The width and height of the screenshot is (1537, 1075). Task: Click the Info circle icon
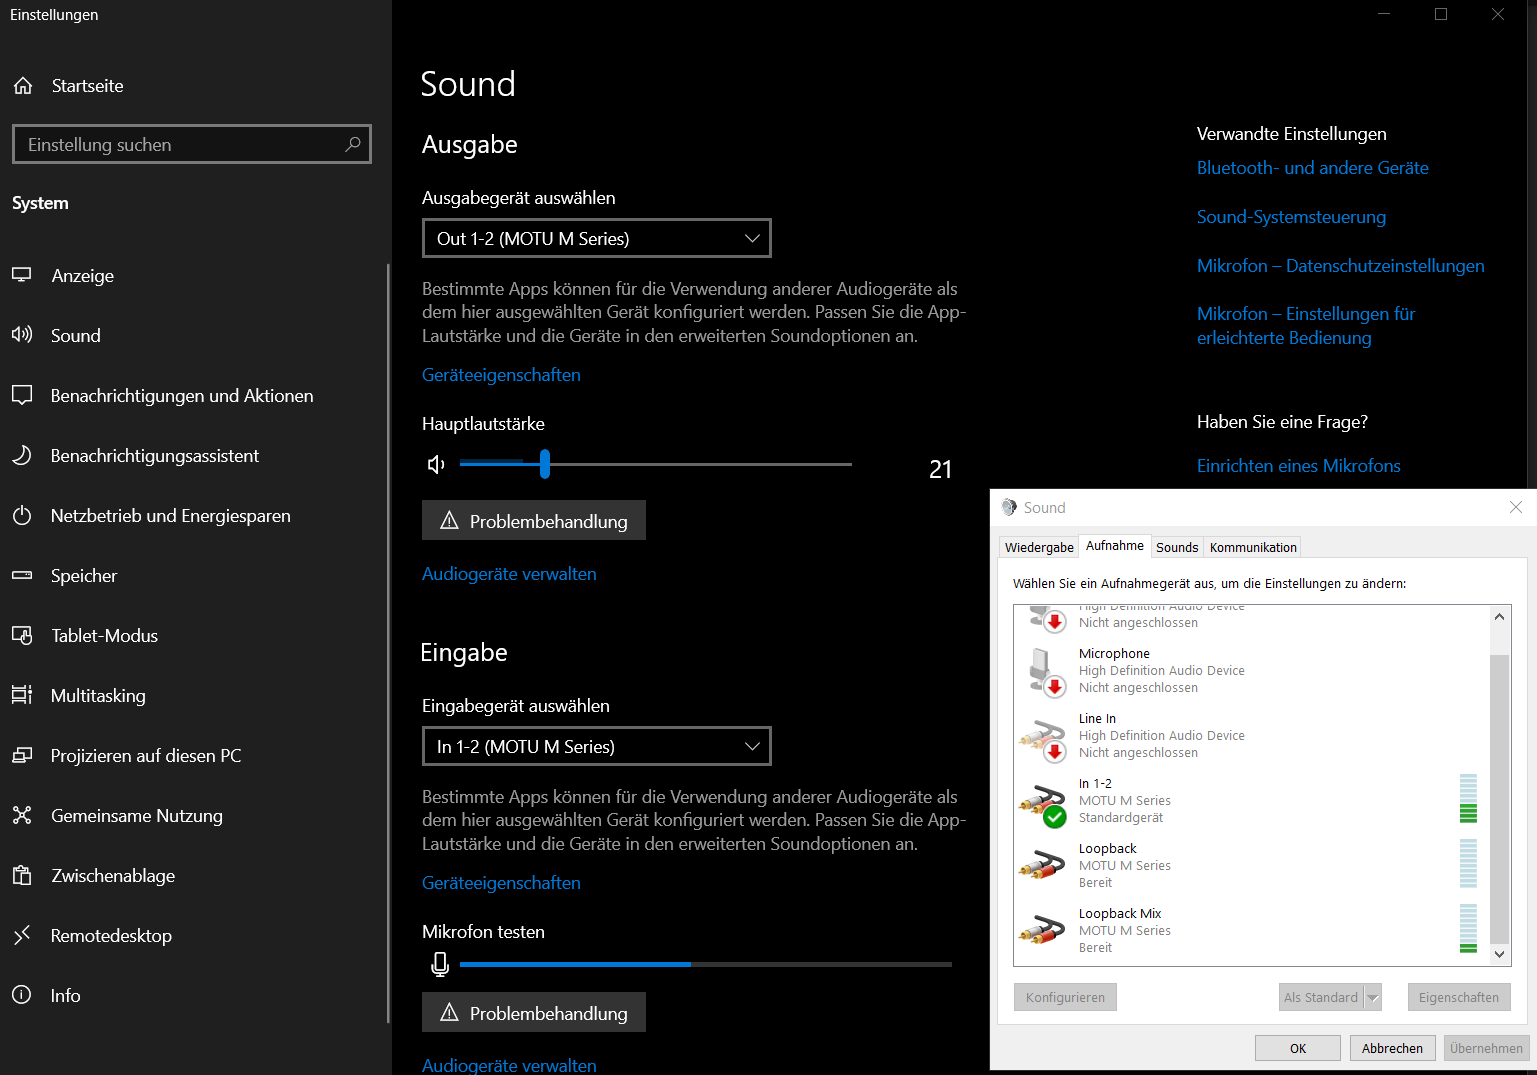coord(22,995)
